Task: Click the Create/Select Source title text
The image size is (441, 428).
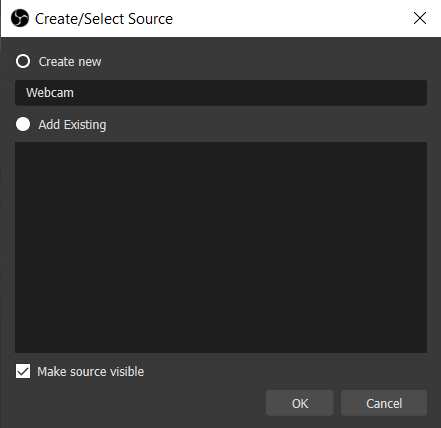Action: pos(104,19)
